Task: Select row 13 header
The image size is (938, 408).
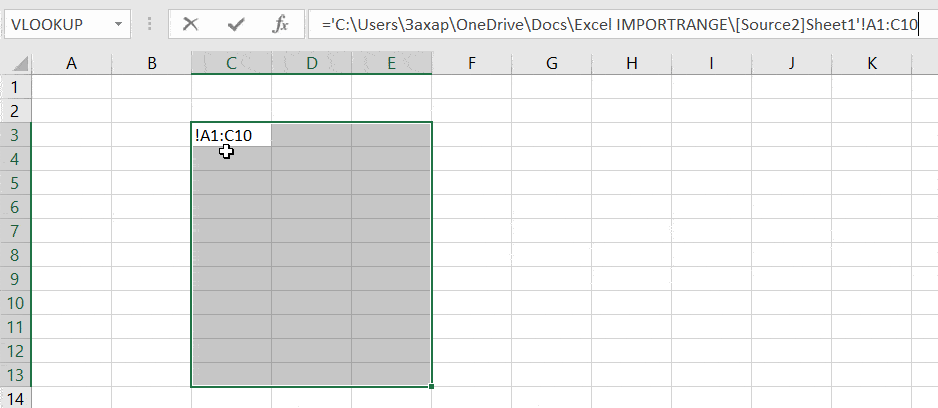Action: click(15, 375)
